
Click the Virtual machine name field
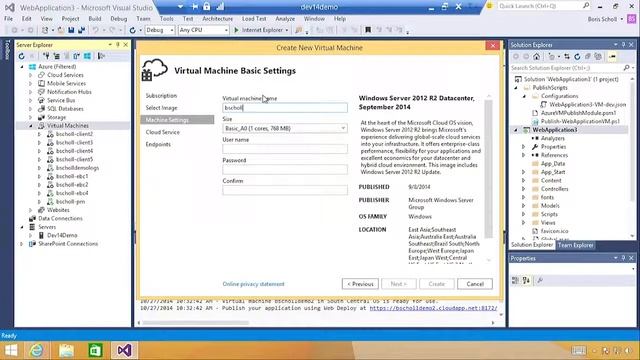pyautogui.click(x=285, y=108)
